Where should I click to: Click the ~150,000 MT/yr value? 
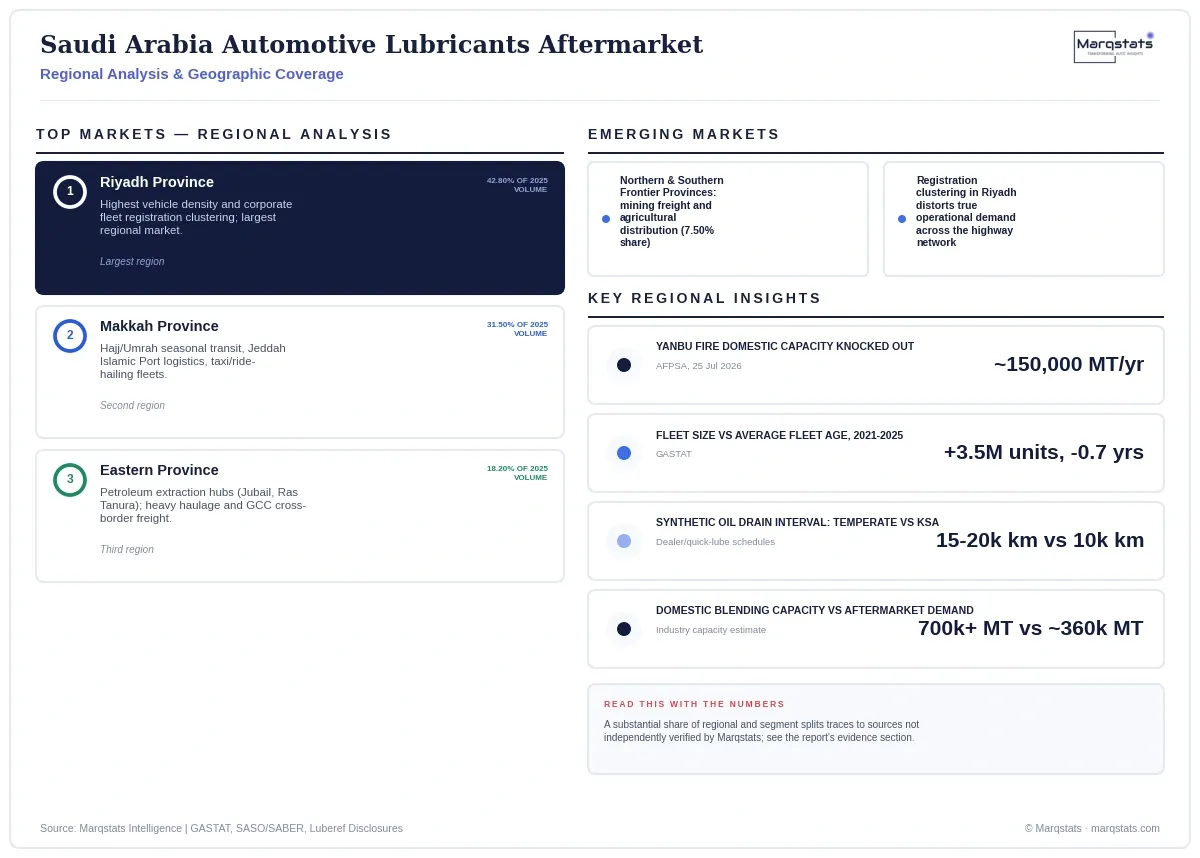coord(1069,364)
